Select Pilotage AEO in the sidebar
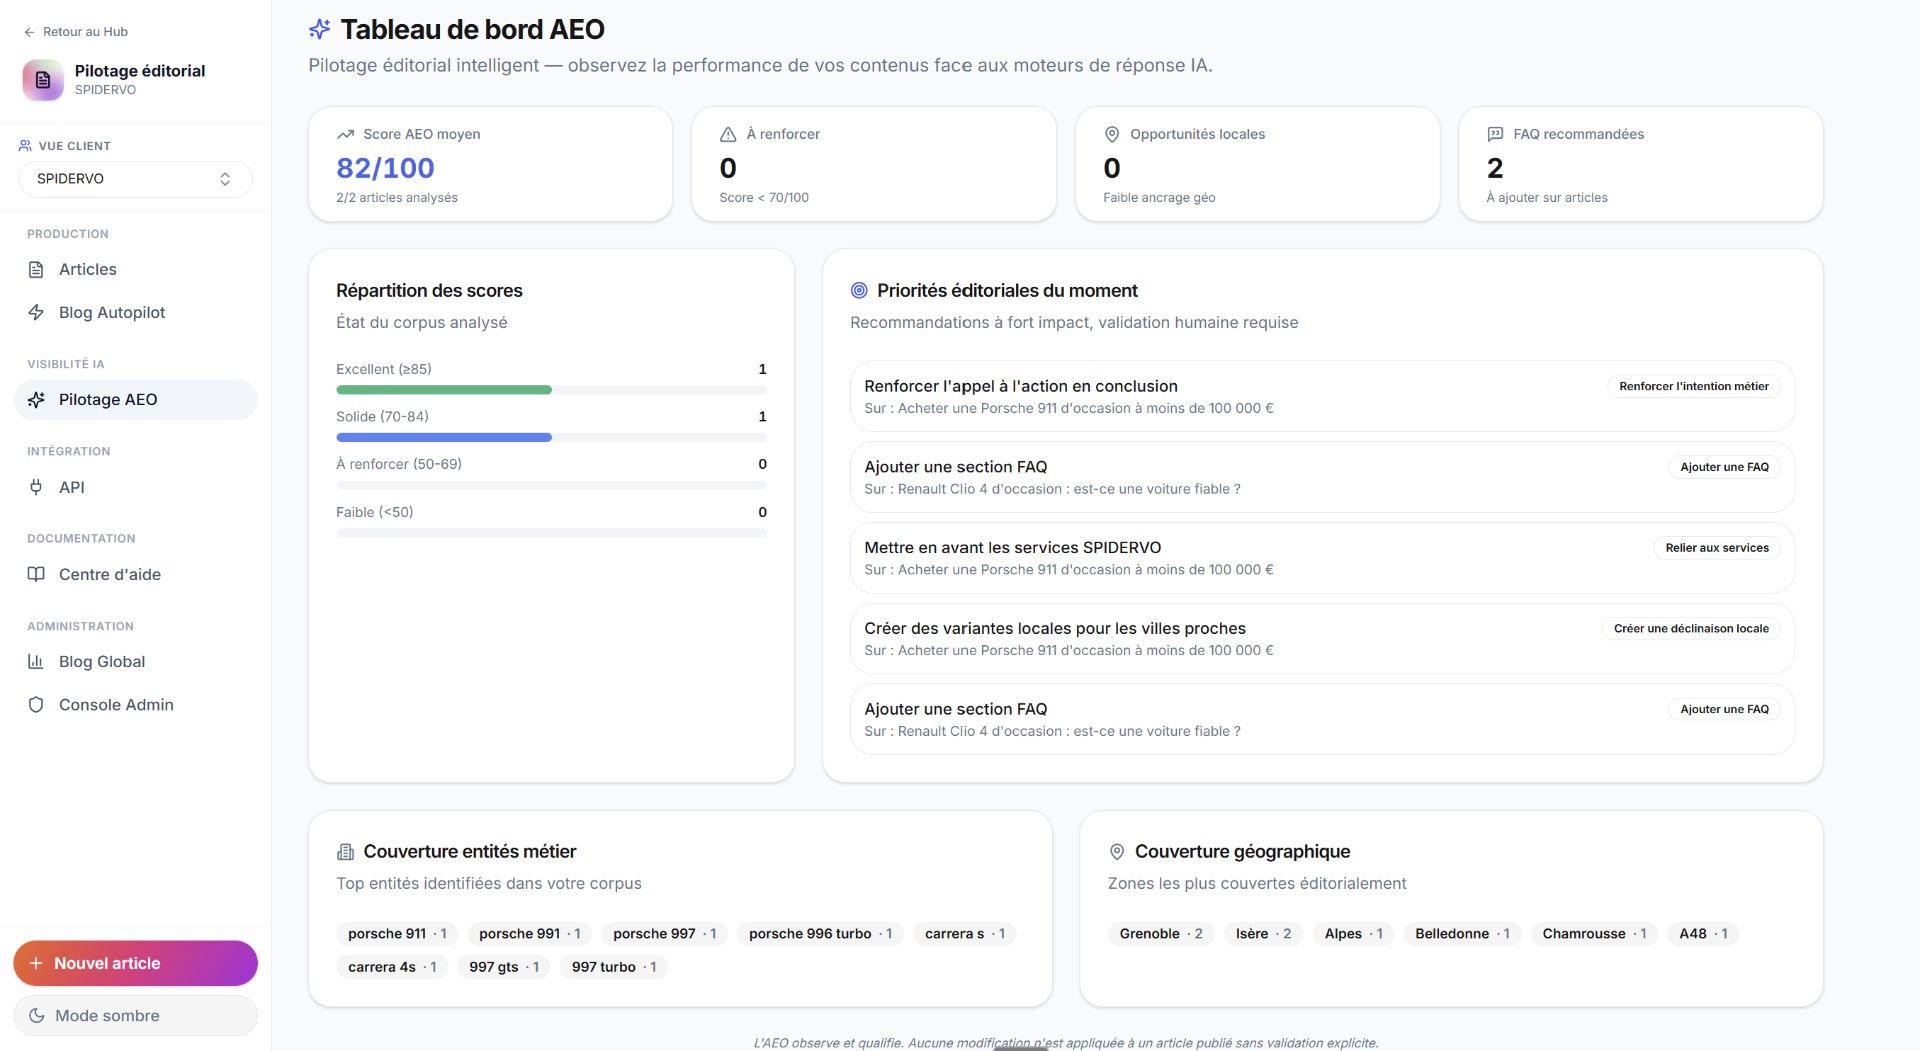 click(135, 399)
